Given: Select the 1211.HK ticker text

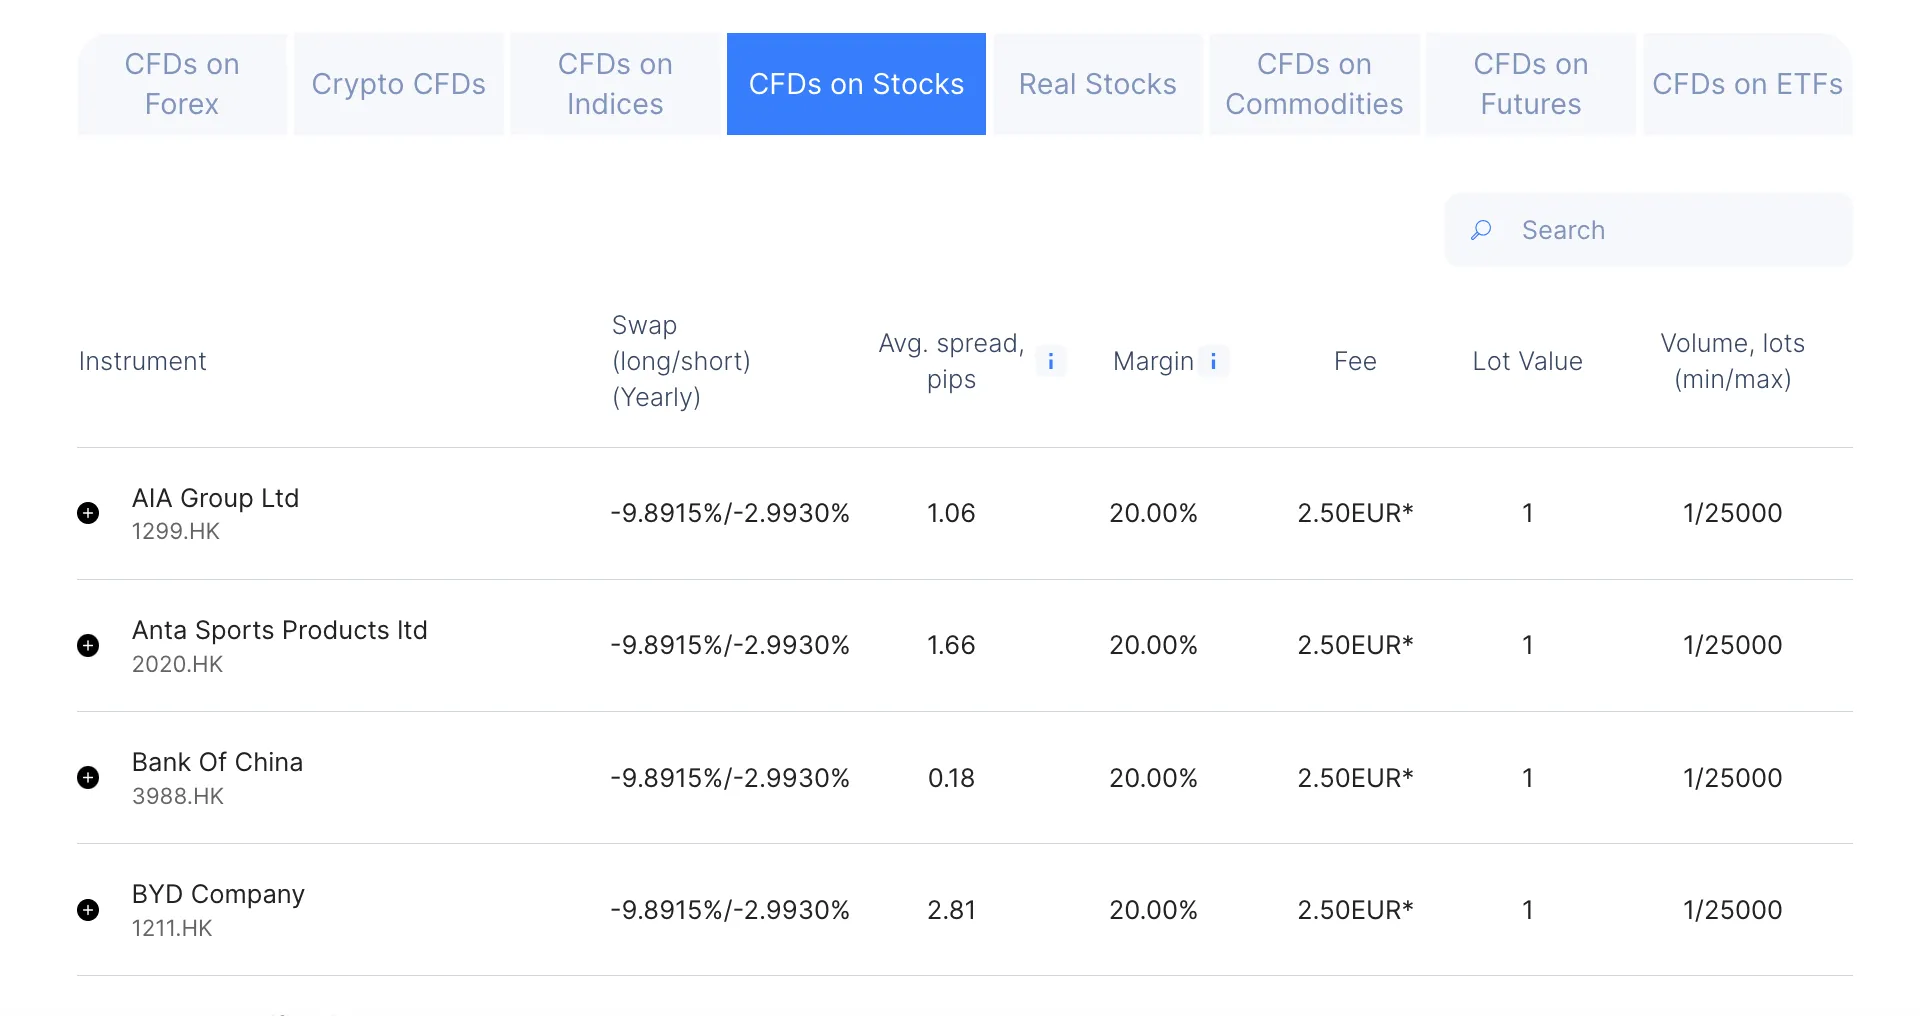Looking at the screenshot, I should click(172, 928).
